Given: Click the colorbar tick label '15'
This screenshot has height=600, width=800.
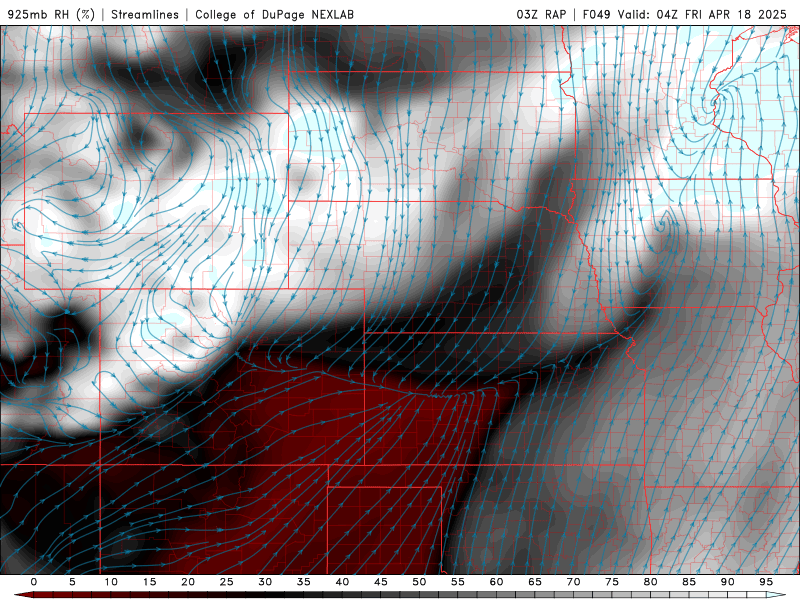Looking at the screenshot, I should (x=149, y=582).
